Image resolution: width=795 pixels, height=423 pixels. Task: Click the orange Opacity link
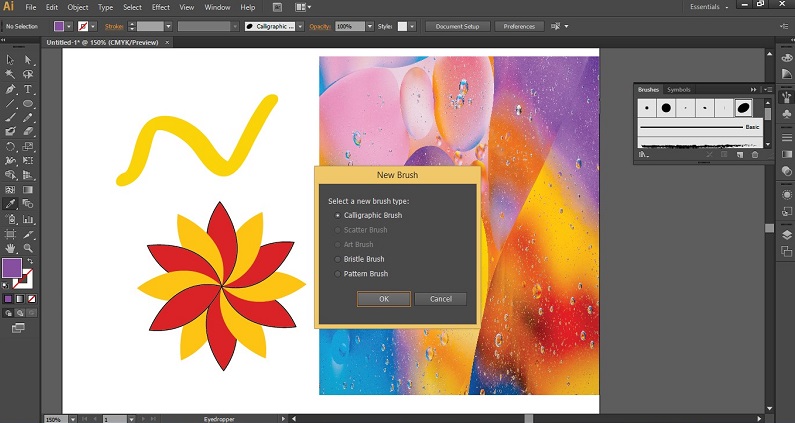click(319, 26)
